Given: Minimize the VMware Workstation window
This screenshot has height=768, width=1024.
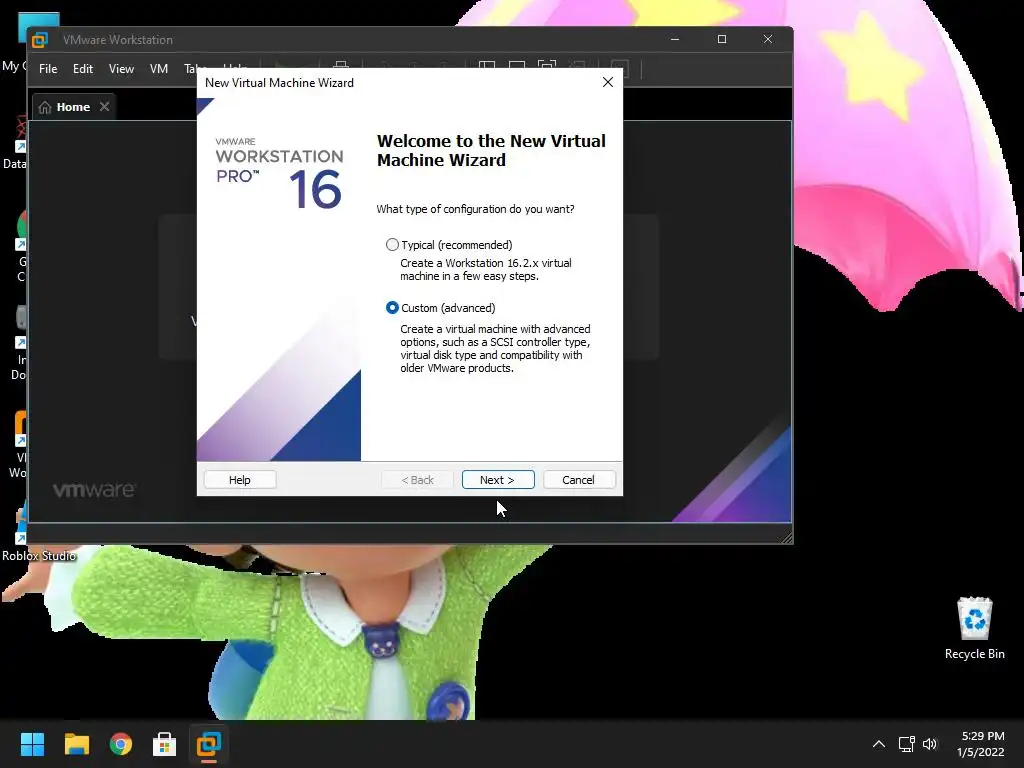Looking at the screenshot, I should (675, 39).
